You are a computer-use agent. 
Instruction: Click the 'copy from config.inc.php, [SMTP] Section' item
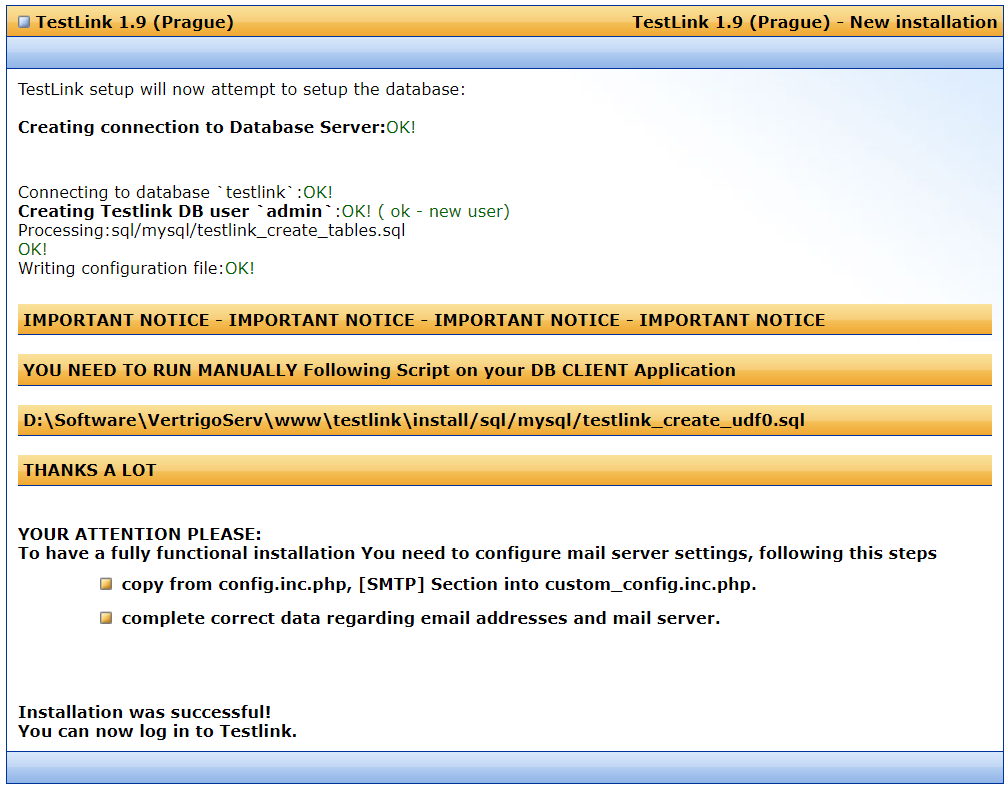439,584
